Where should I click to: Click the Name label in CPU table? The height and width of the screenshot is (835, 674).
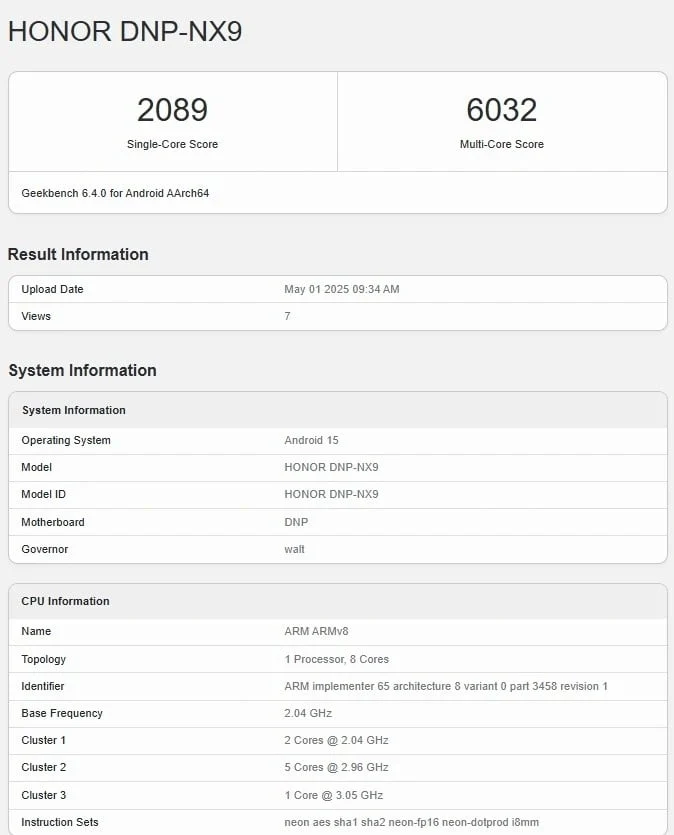click(36, 632)
